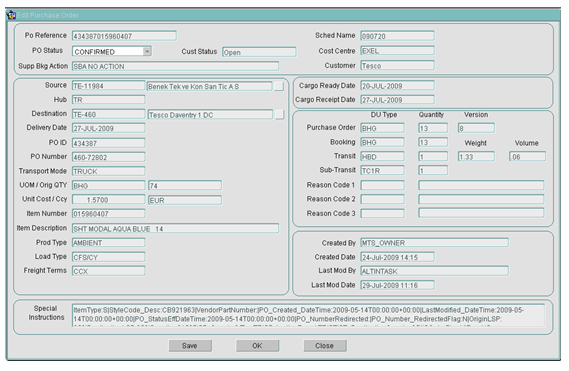The image size is (569, 371).
Task: Click the Weight field 1.33
Action: [x=476, y=156]
